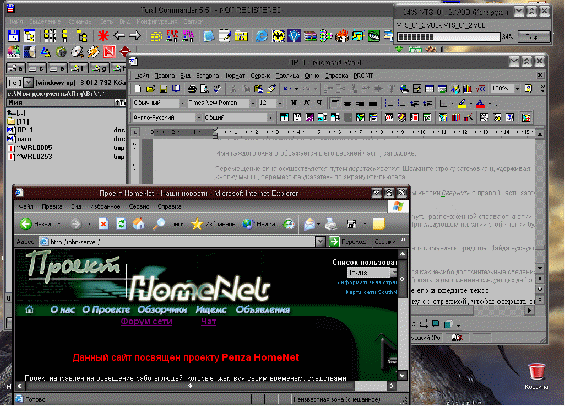
Task: Toggle left text alignment in Word
Action: coord(335,103)
